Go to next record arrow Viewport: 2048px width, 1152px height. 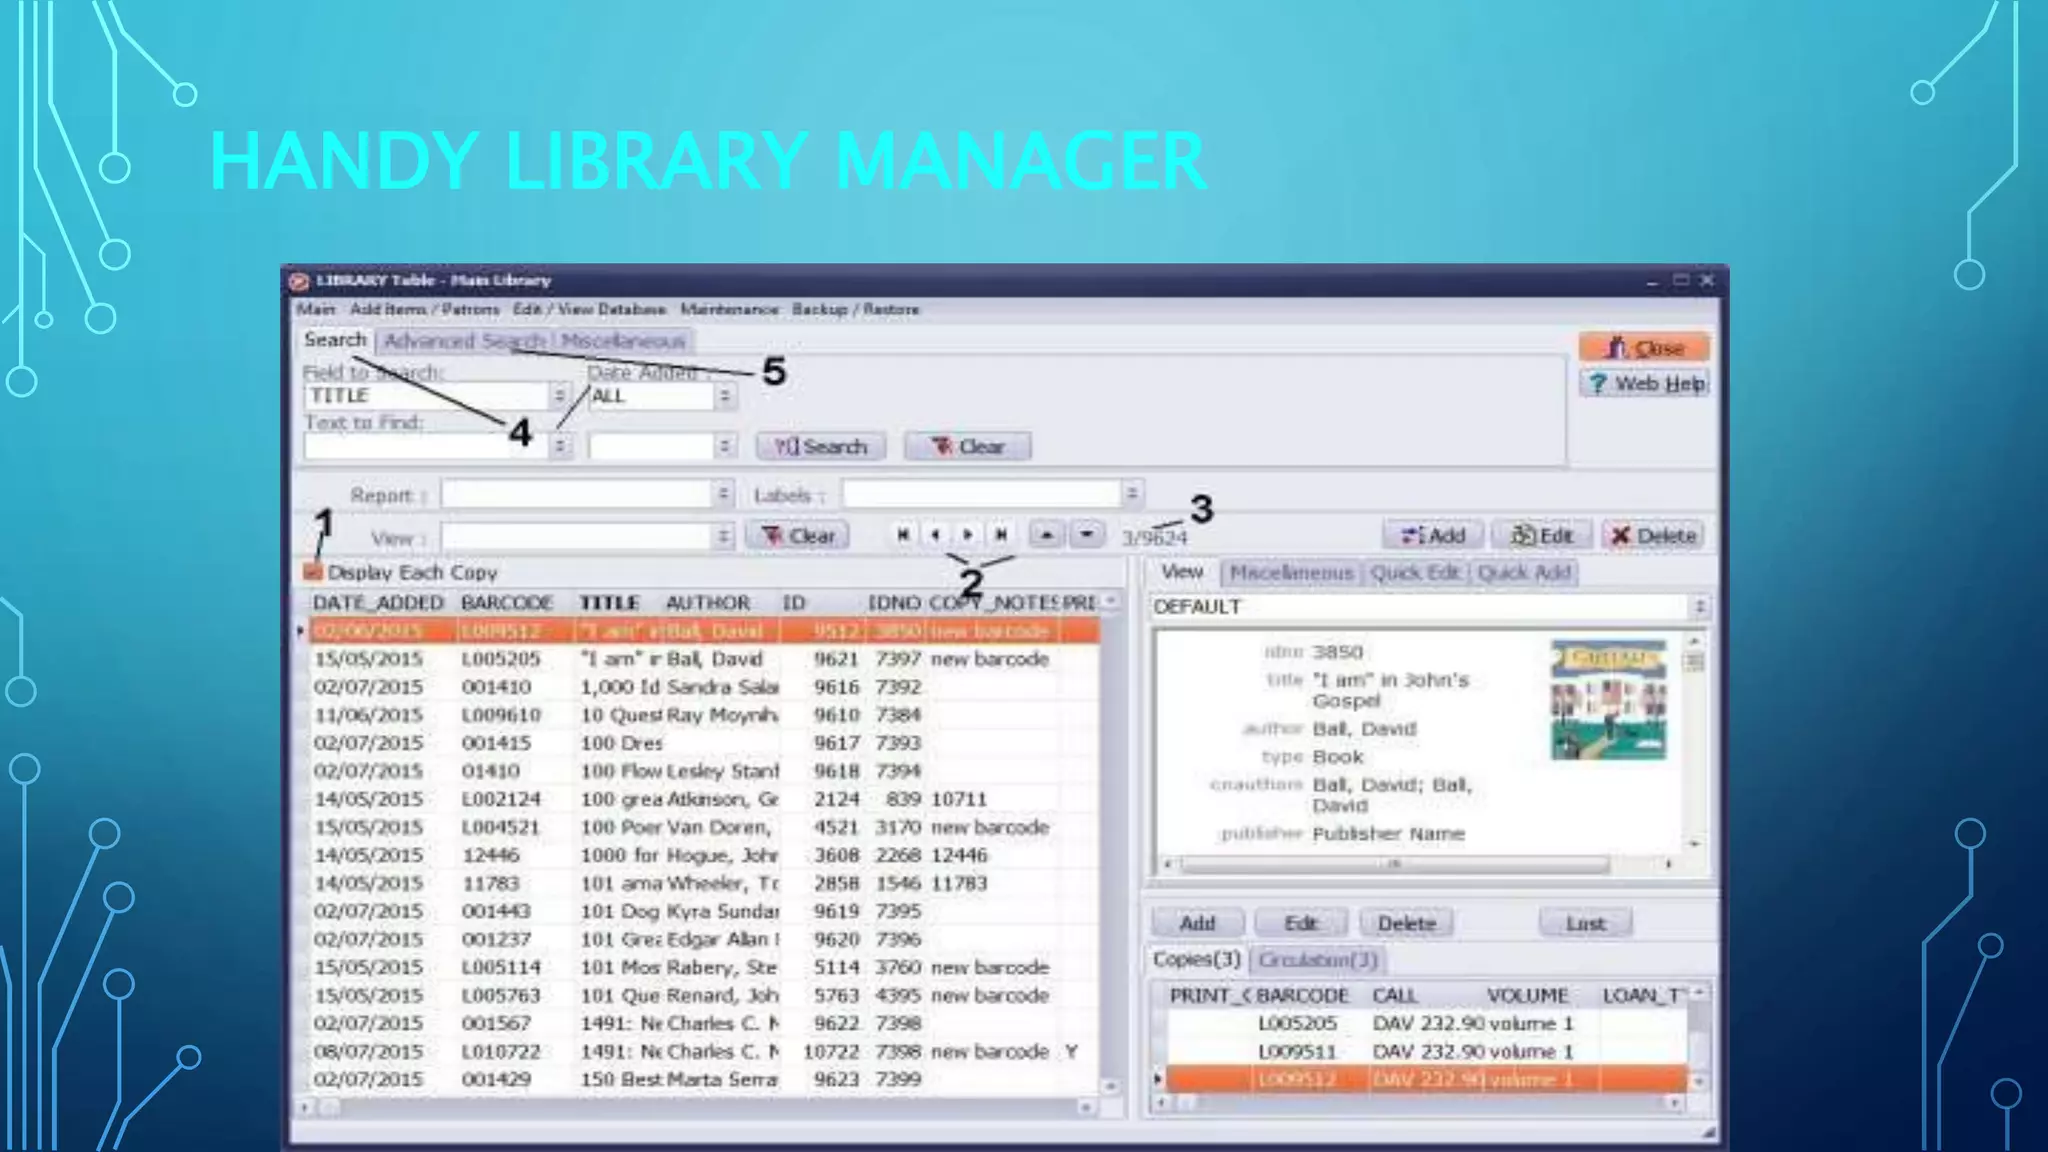(x=968, y=535)
